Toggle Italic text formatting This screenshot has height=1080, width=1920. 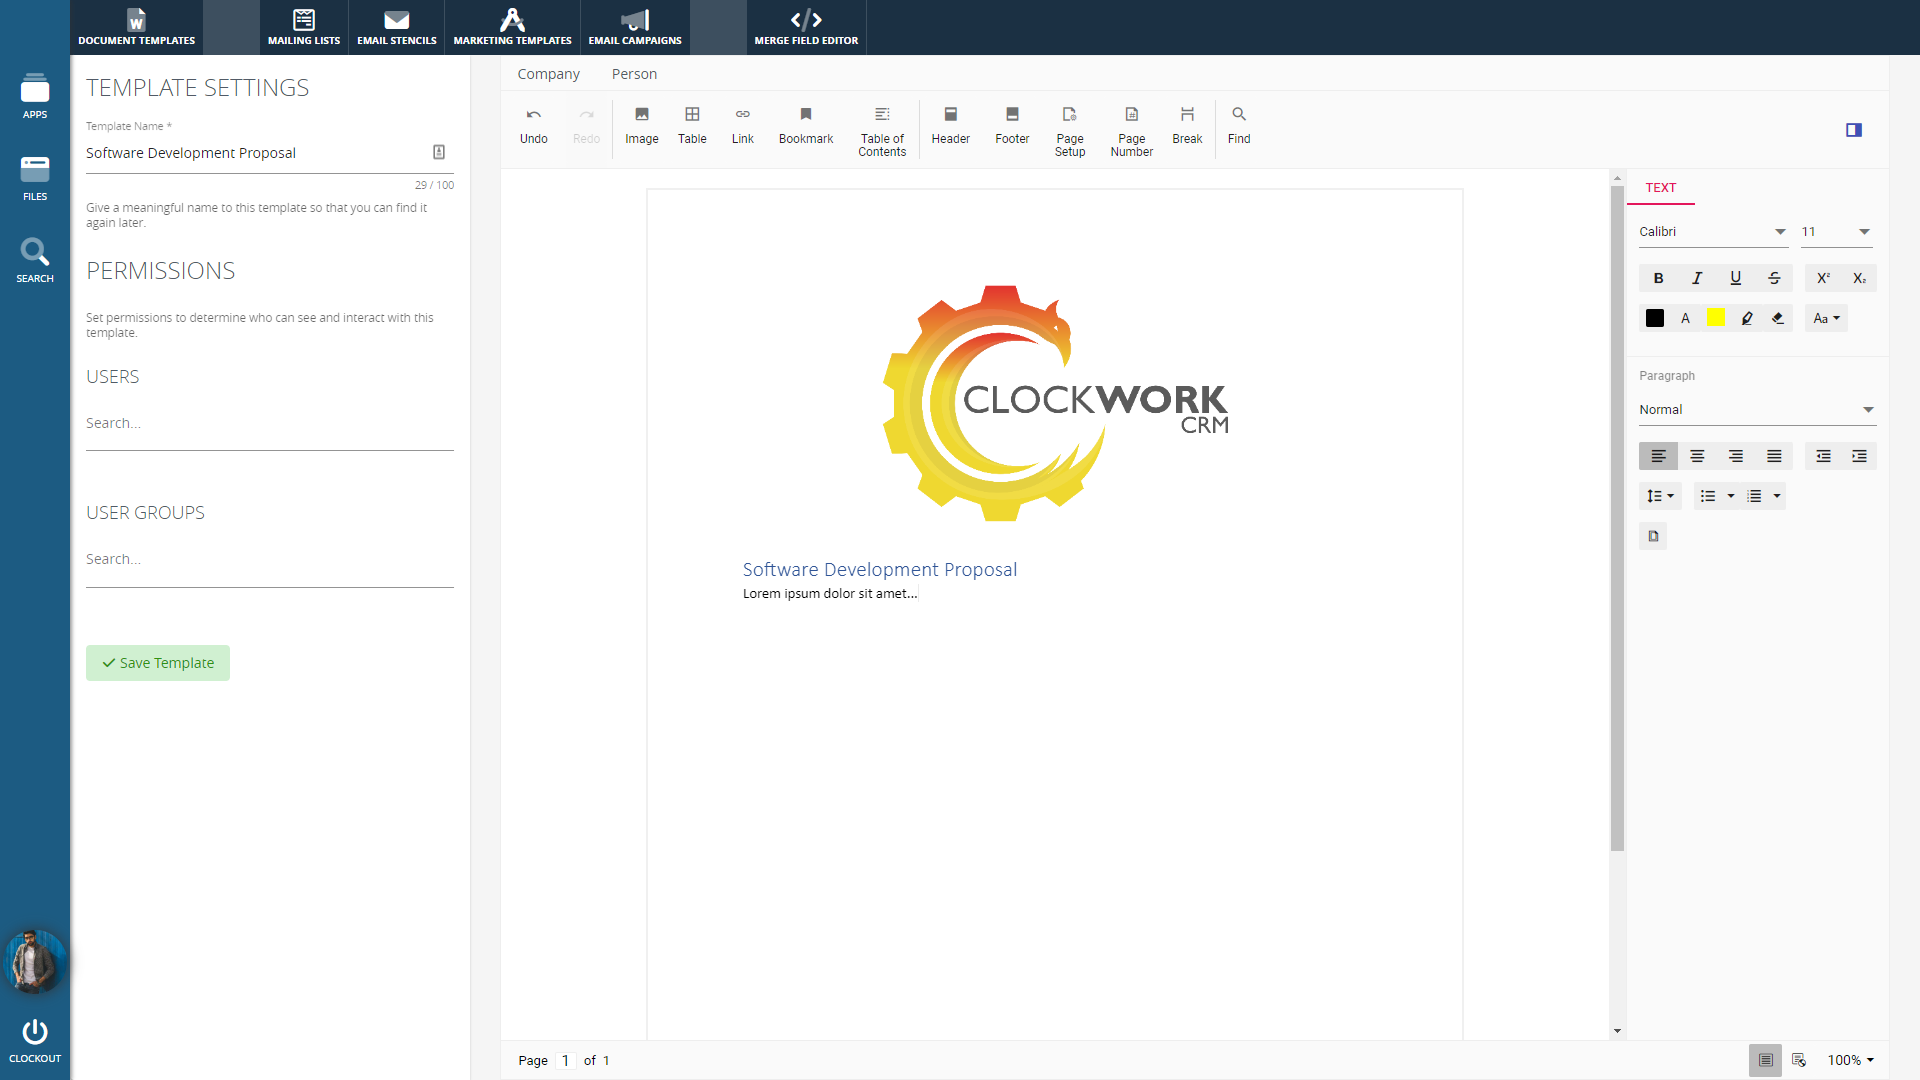(1697, 278)
